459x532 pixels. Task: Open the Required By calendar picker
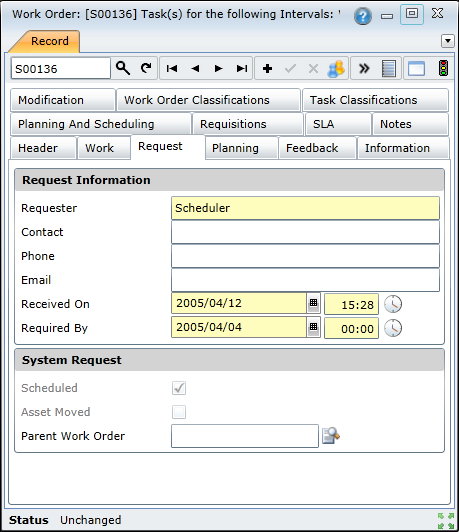click(313, 327)
